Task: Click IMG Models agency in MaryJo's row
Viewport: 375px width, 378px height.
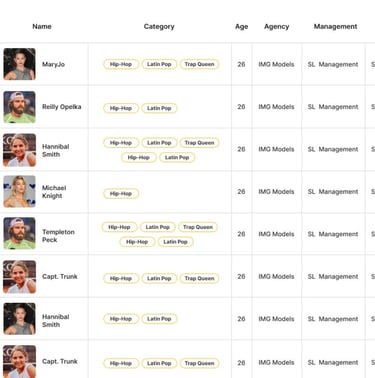Action: 276,64
